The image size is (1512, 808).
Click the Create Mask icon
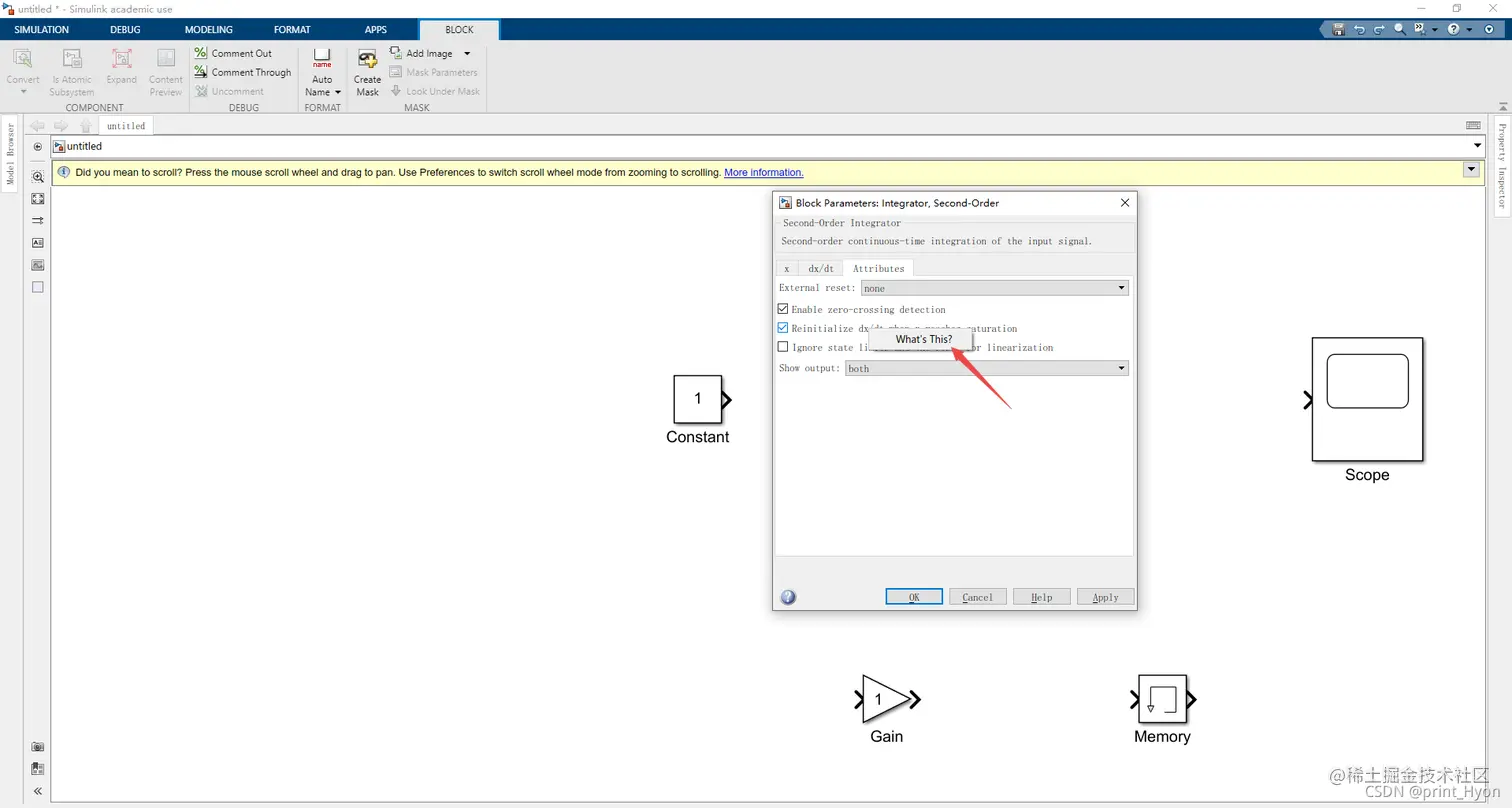click(367, 59)
